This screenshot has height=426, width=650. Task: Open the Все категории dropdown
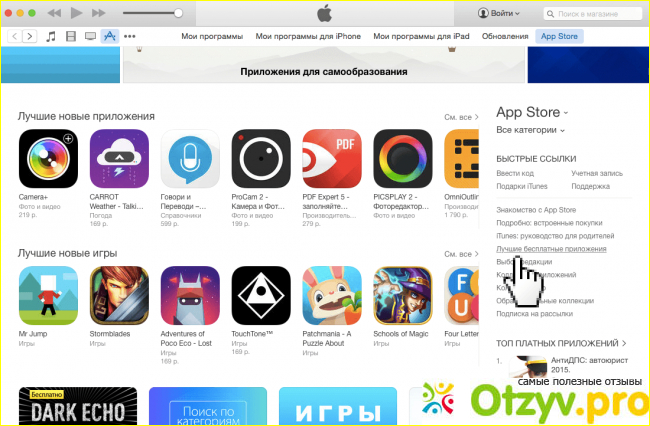(x=530, y=130)
